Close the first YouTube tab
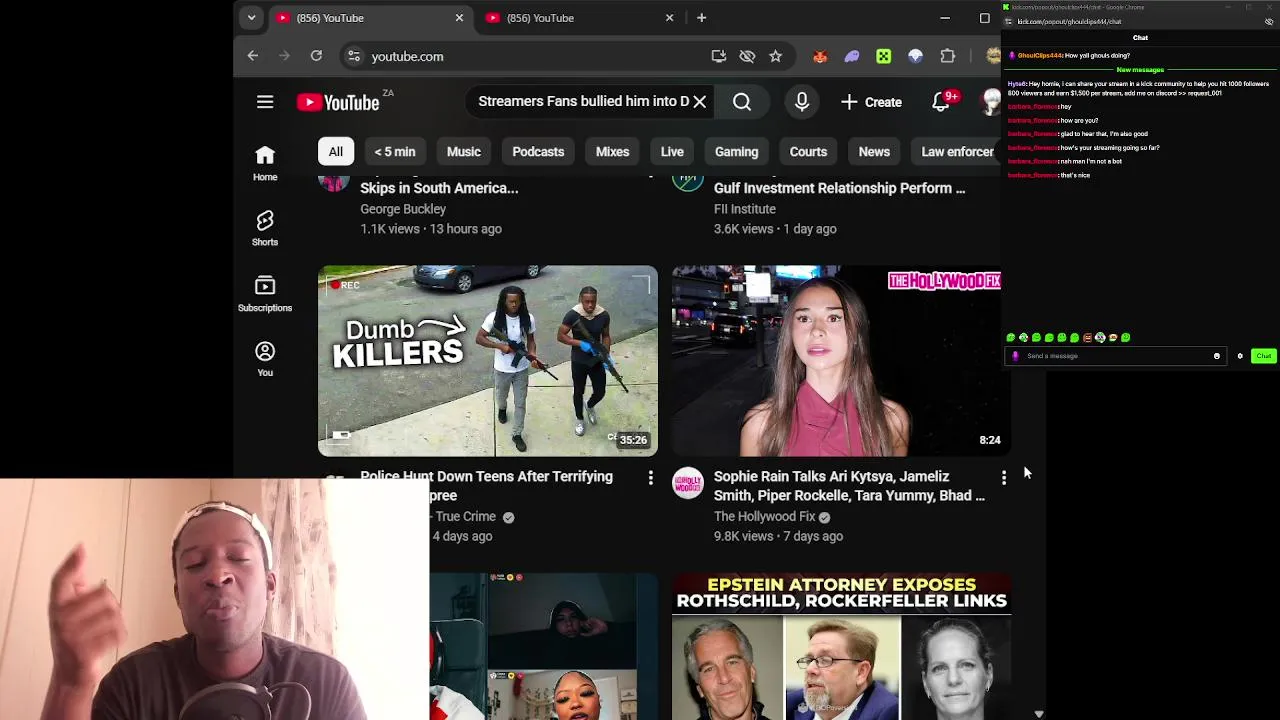 tap(459, 18)
